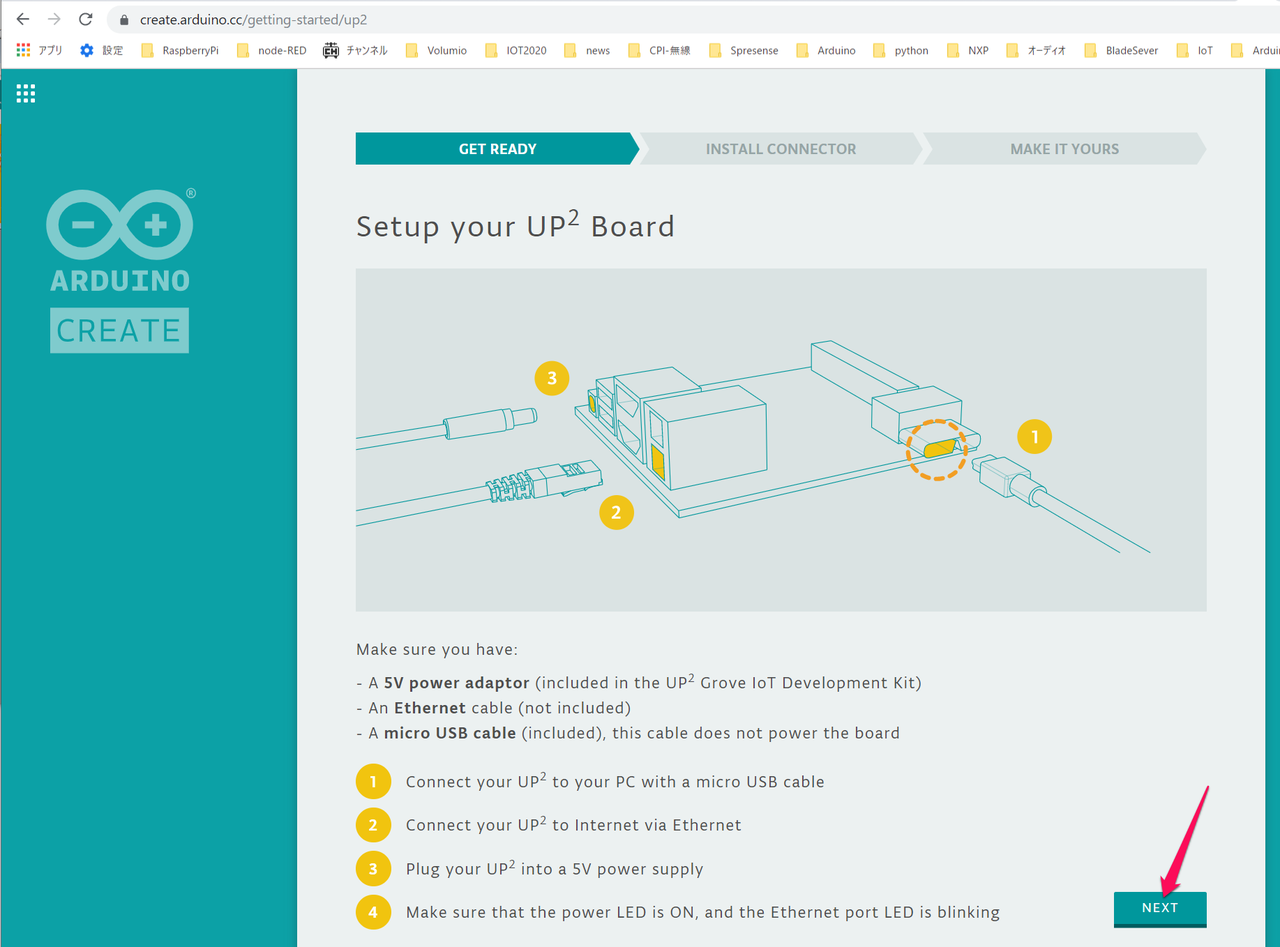Open the IoT bookmark folder
The width and height of the screenshot is (1280, 947).
click(1194, 50)
